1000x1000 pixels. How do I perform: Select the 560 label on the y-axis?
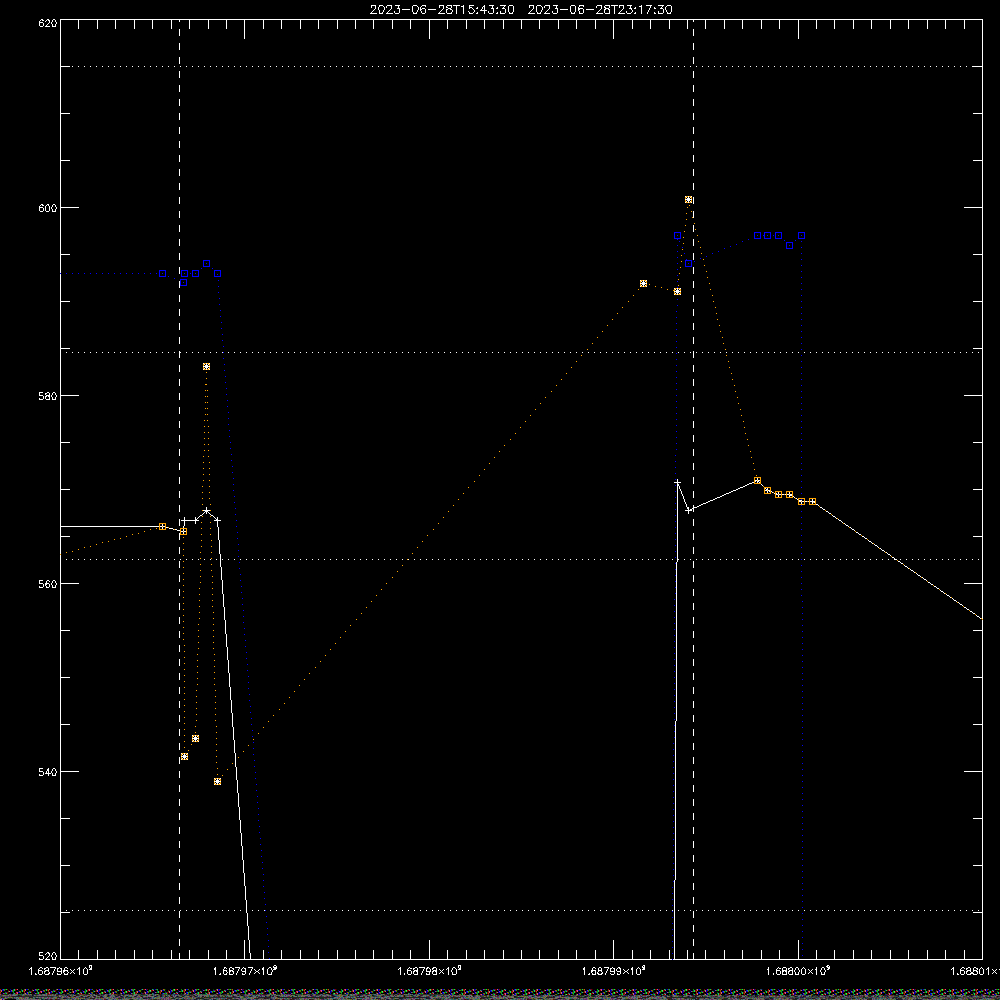pyautogui.click(x=48, y=584)
